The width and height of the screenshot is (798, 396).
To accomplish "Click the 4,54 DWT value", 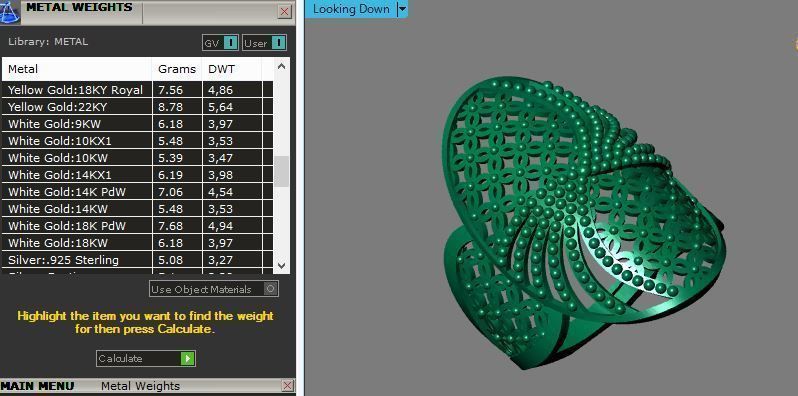I will (220, 192).
